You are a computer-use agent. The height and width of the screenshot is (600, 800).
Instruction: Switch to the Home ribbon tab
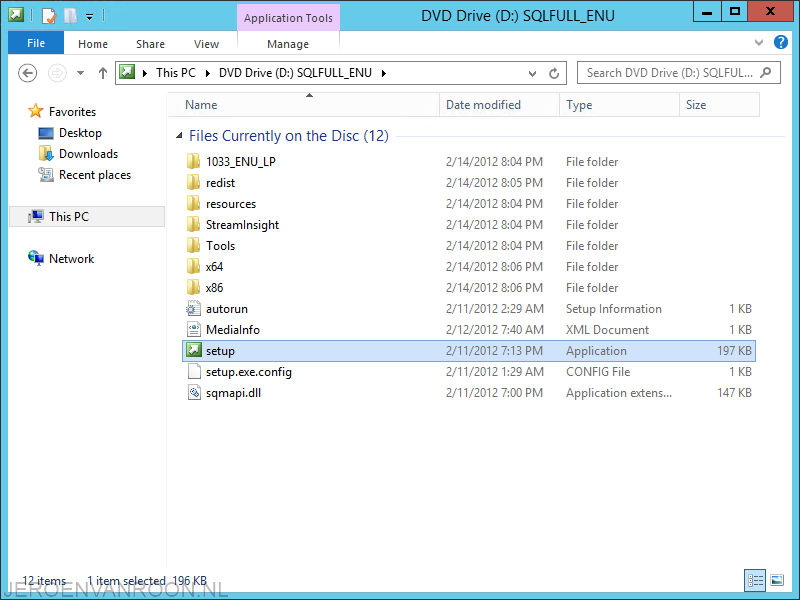click(x=93, y=44)
